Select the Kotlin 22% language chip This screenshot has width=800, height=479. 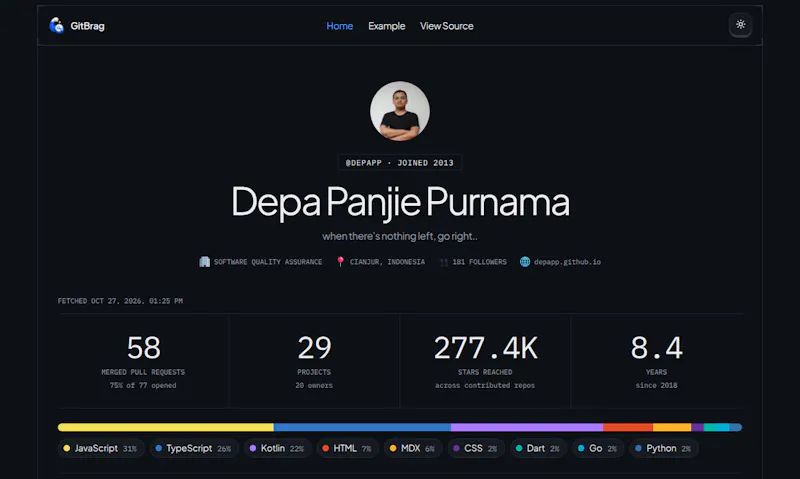[277, 448]
